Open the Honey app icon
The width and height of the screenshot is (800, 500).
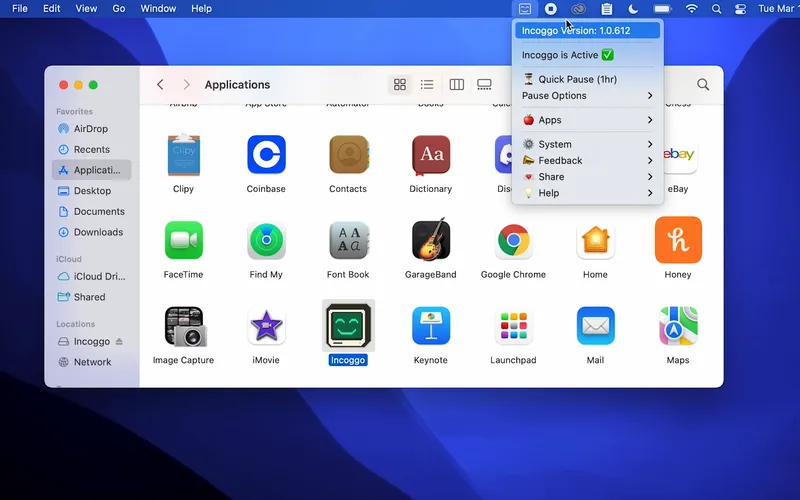click(677, 240)
